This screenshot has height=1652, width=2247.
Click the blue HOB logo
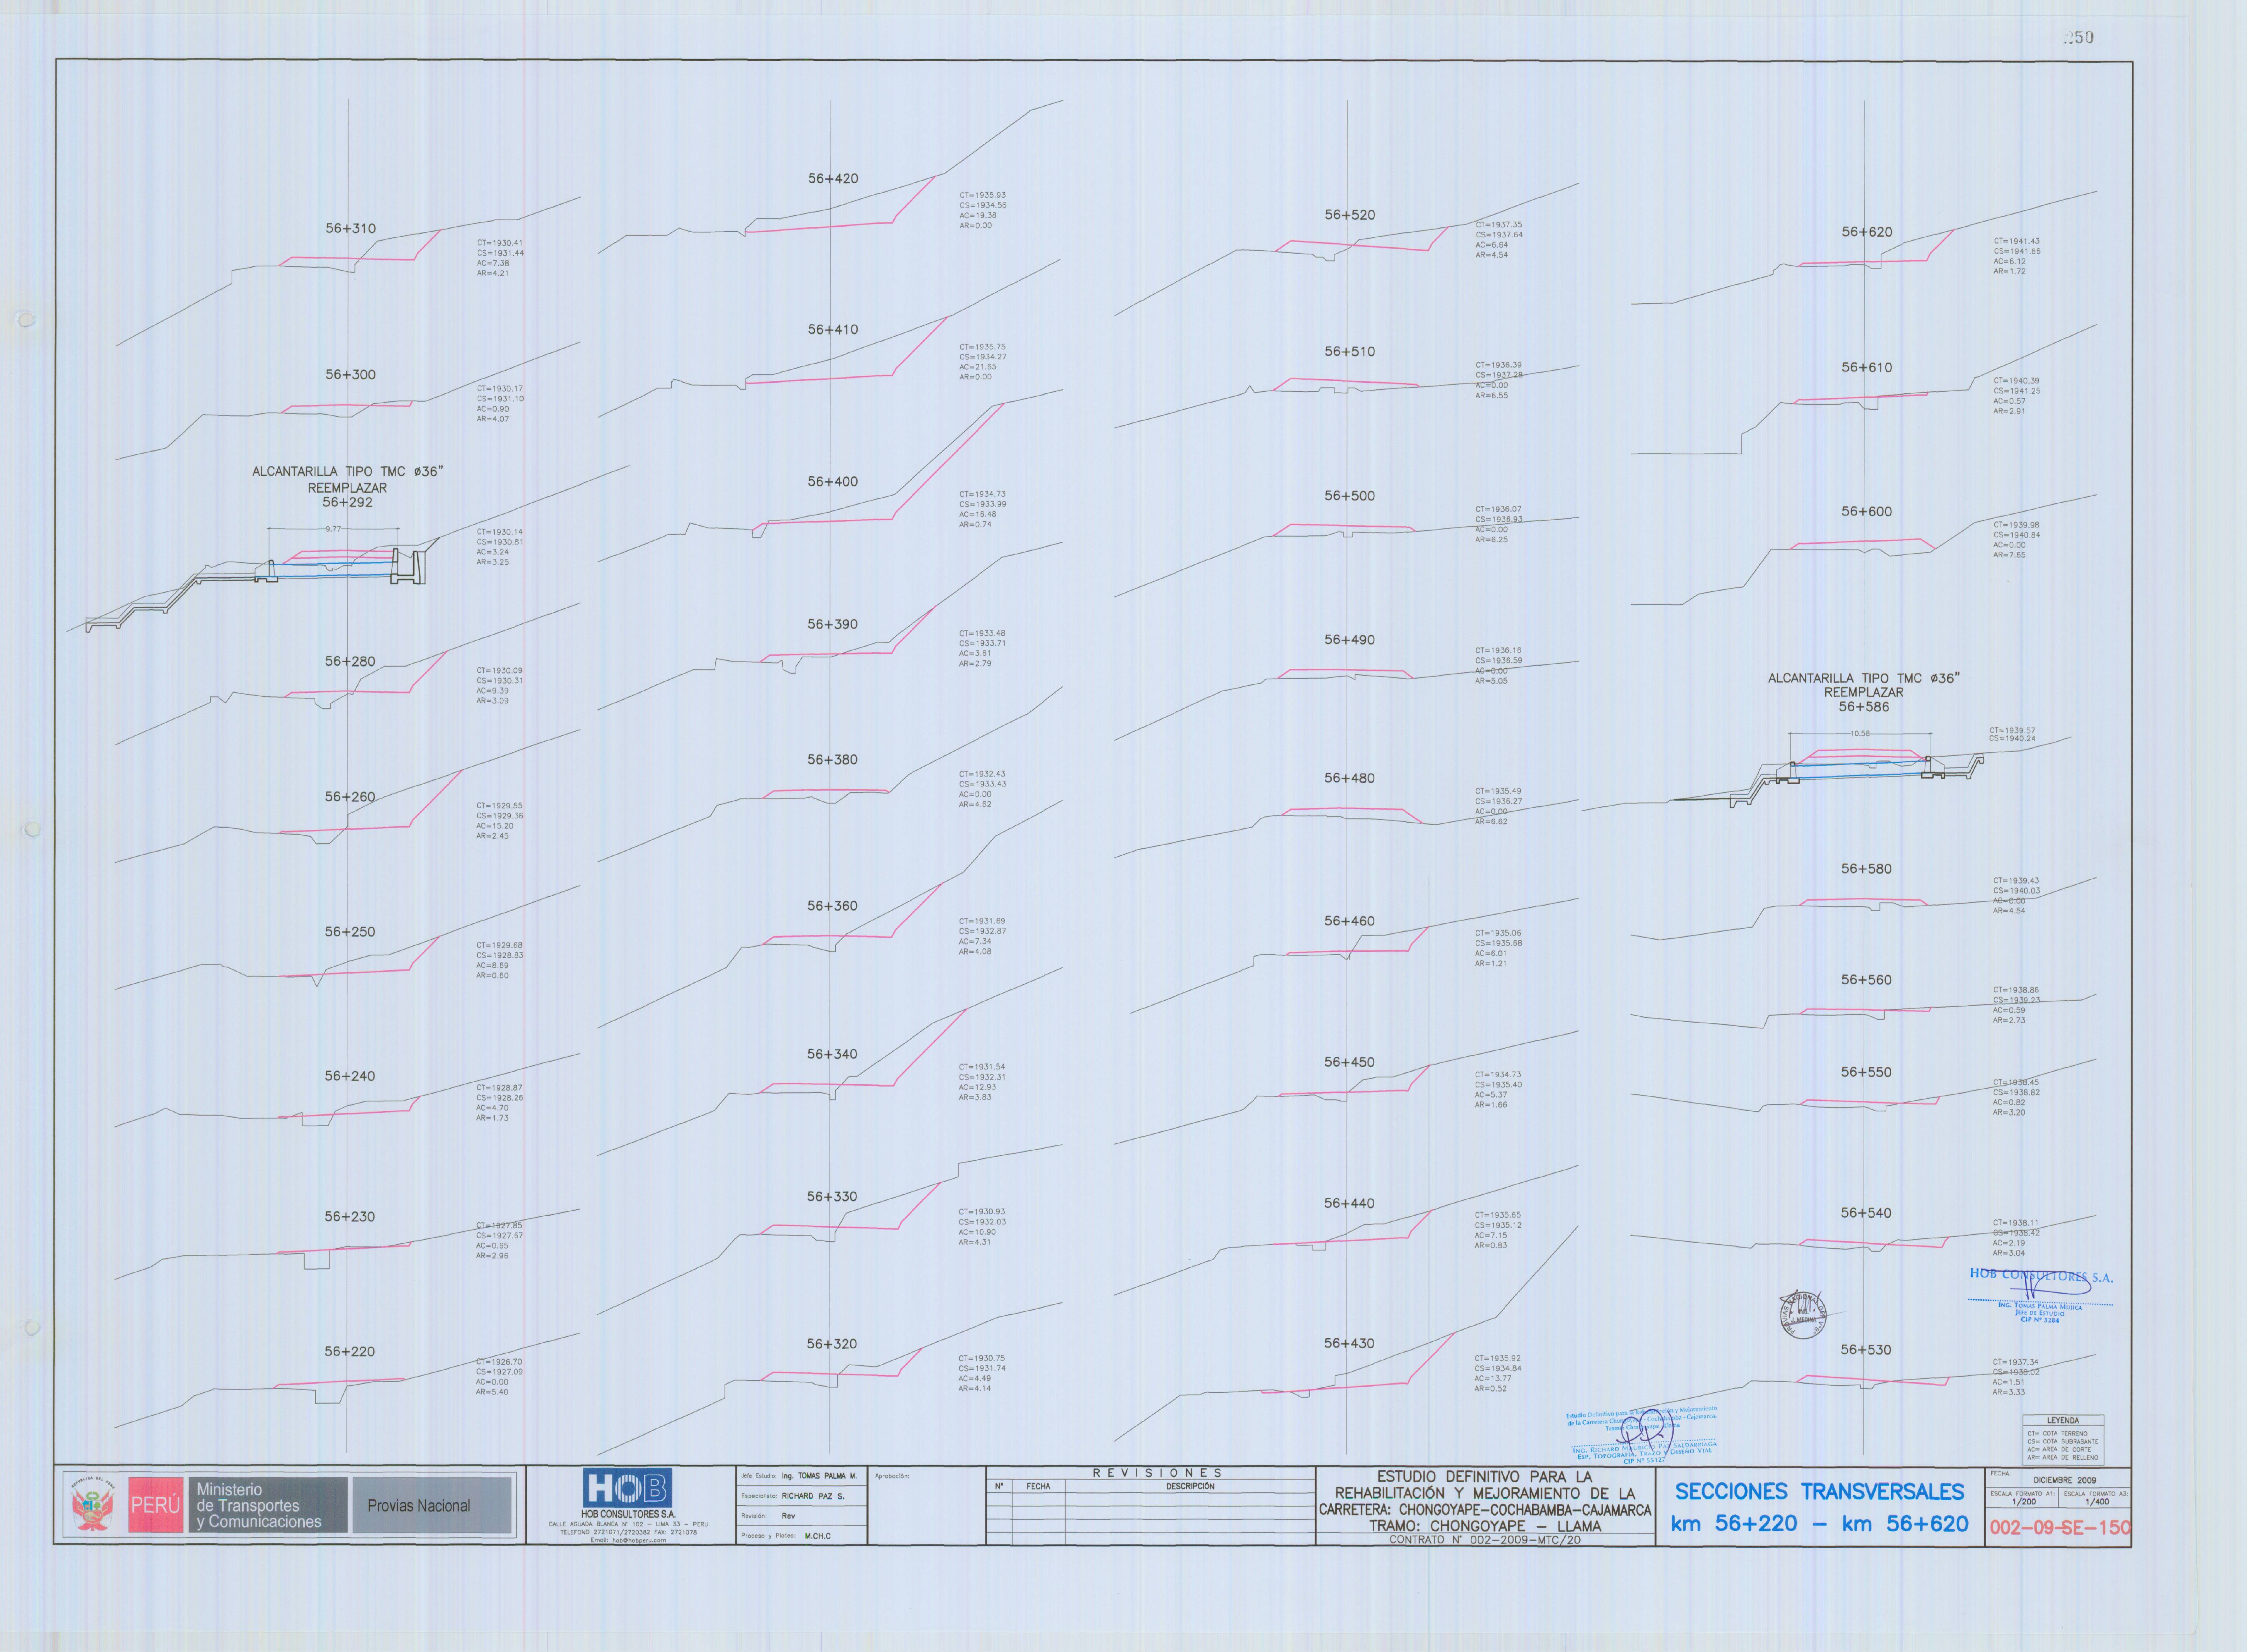[627, 1488]
